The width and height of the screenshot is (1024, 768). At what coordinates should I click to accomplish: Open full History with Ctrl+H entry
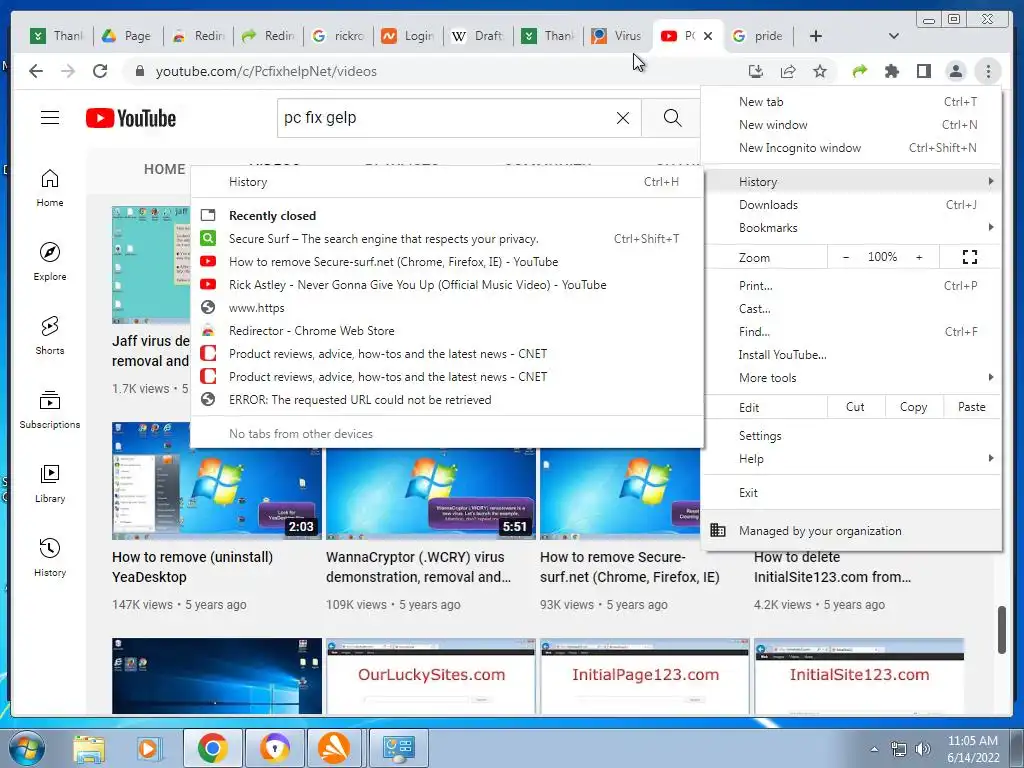(x=447, y=182)
